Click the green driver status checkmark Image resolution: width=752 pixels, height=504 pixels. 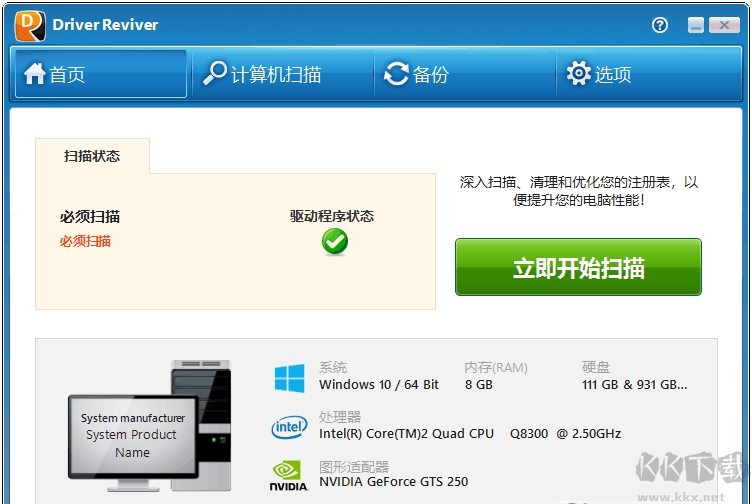coord(334,241)
